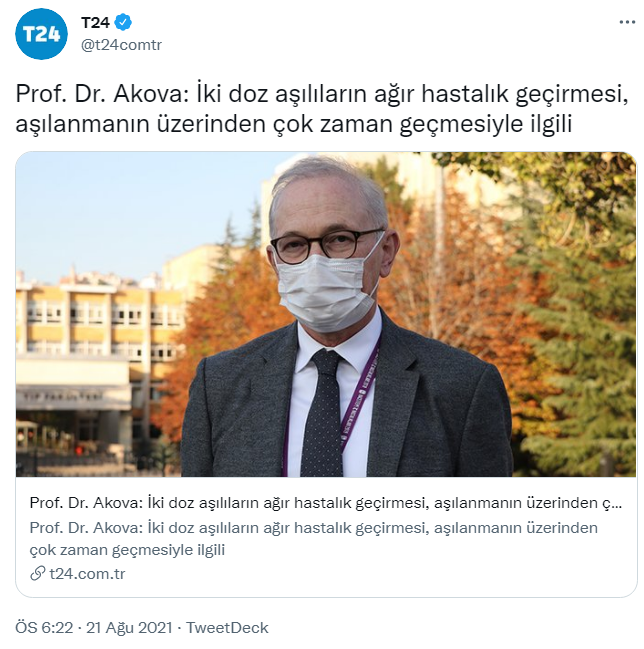Select the tweet's second line starting aşılanmanın
The image size is (644, 649).
point(293,124)
